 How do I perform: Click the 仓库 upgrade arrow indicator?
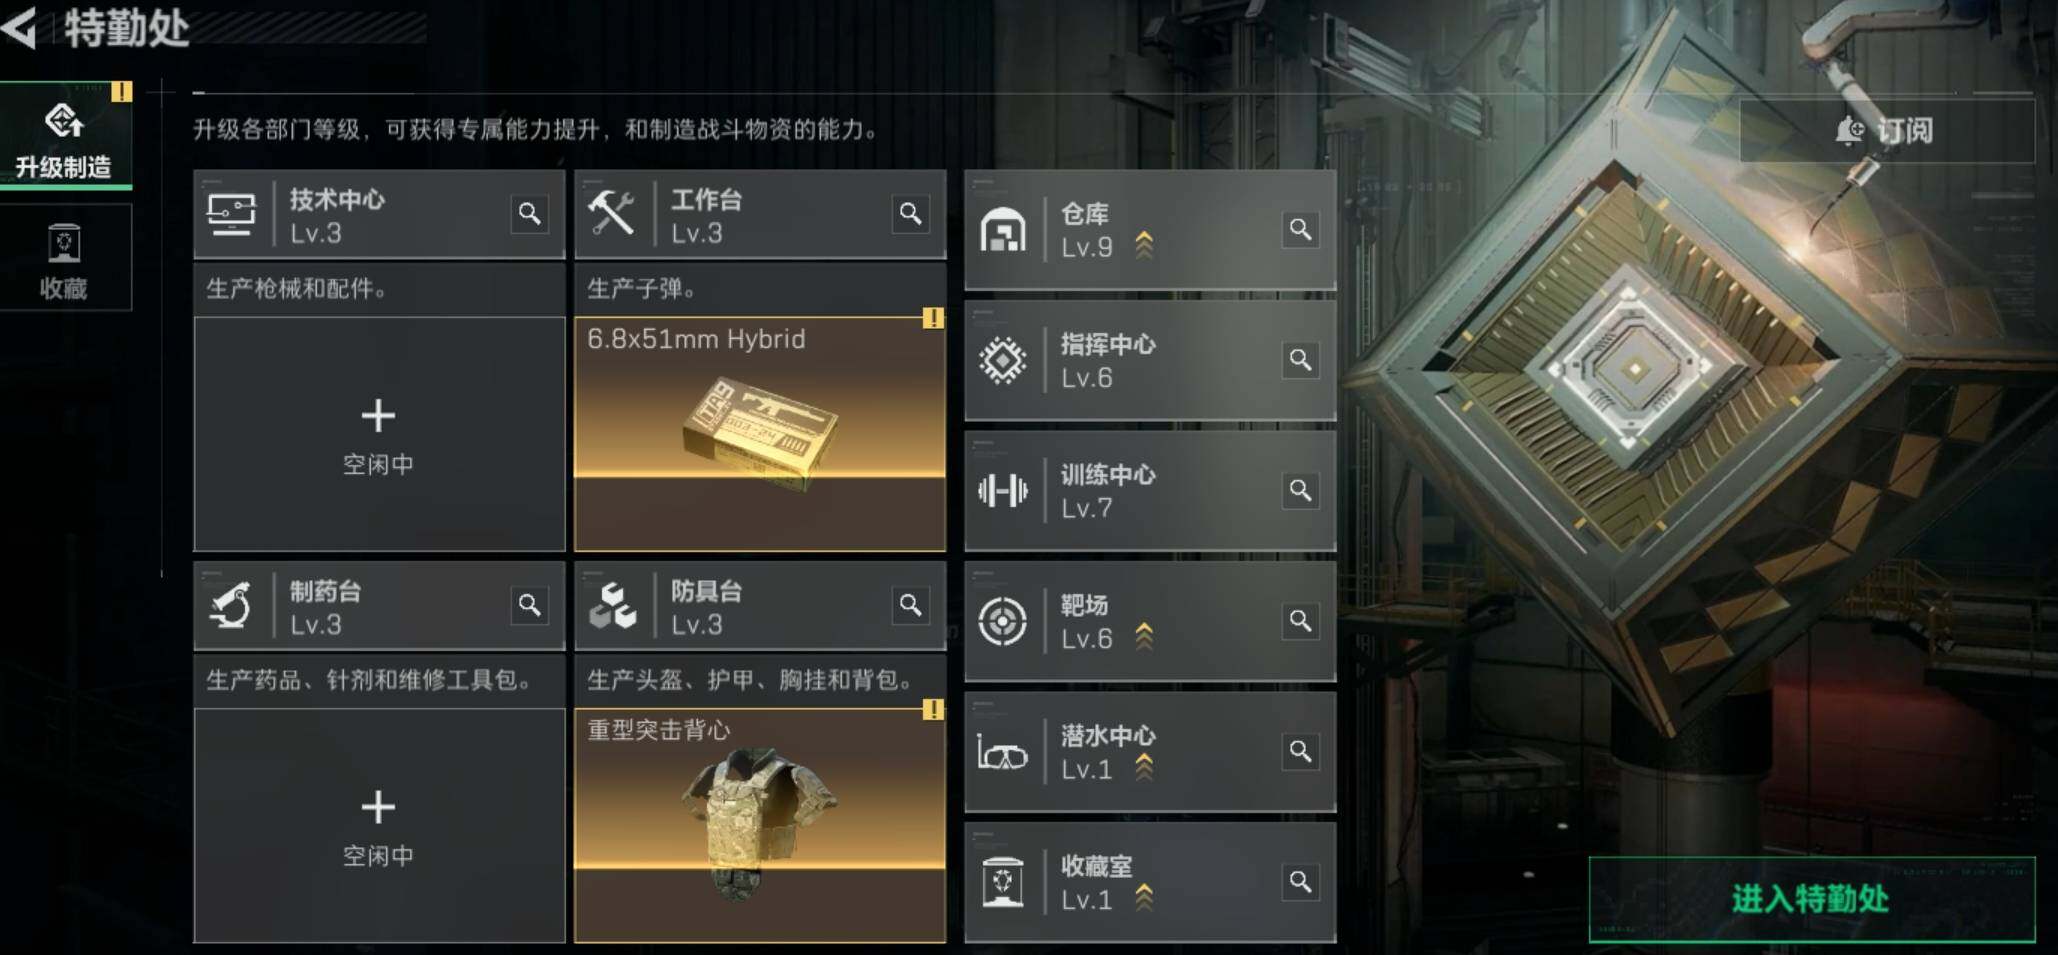point(1144,245)
